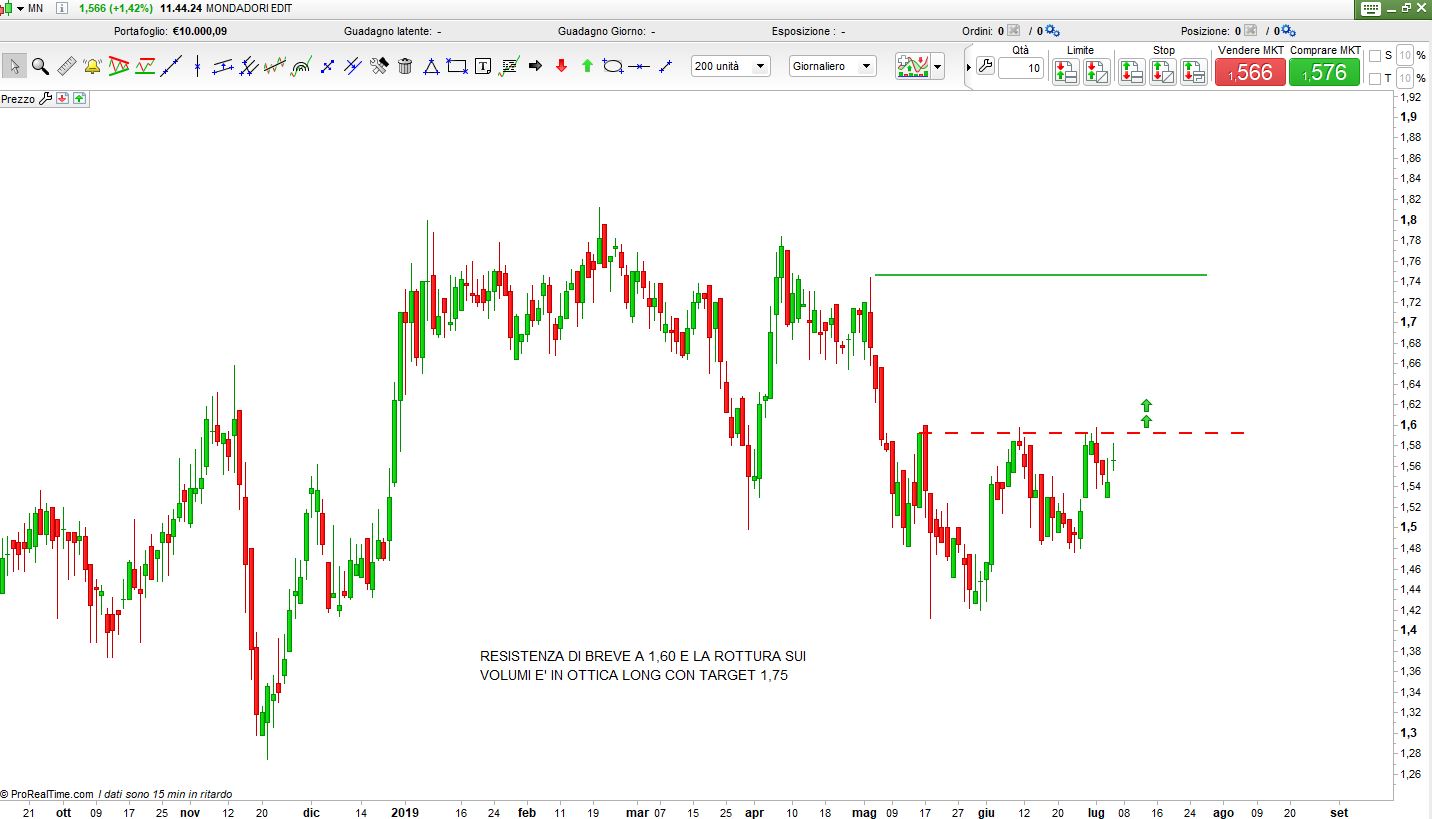
Task: Select the red down arrow drawing tool
Action: 561,67
